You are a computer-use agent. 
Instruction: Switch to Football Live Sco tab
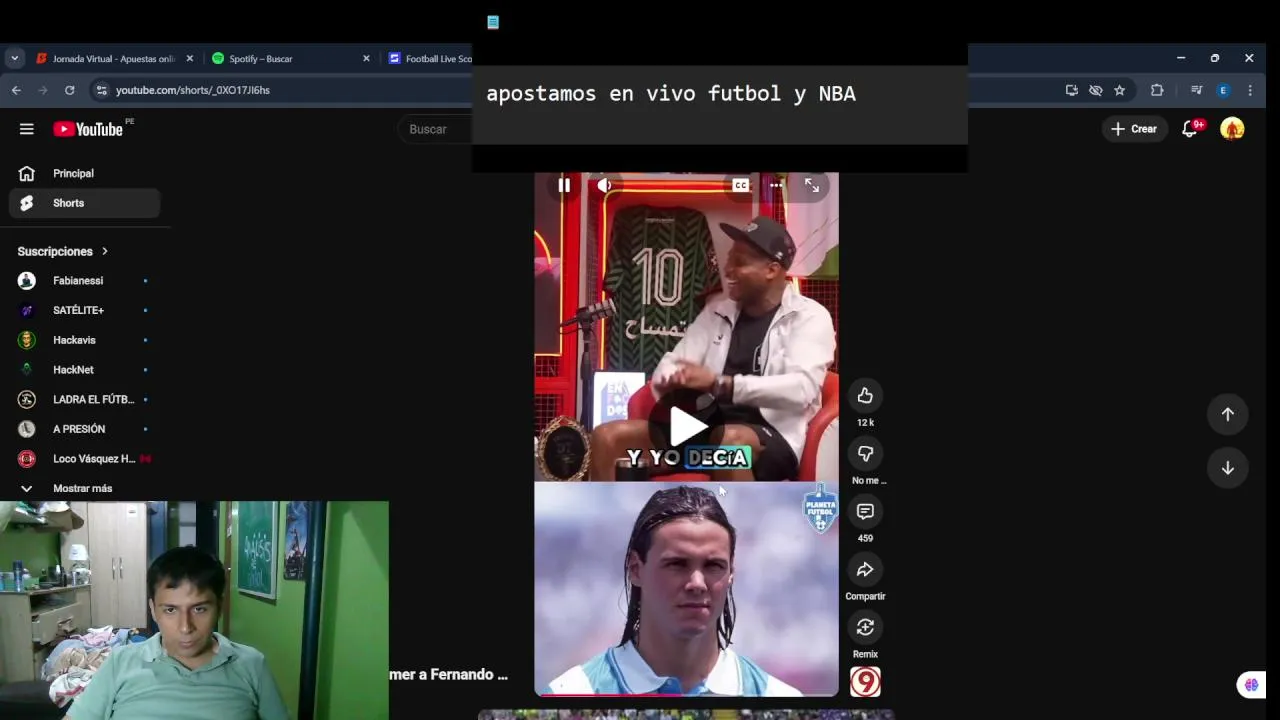pos(430,59)
